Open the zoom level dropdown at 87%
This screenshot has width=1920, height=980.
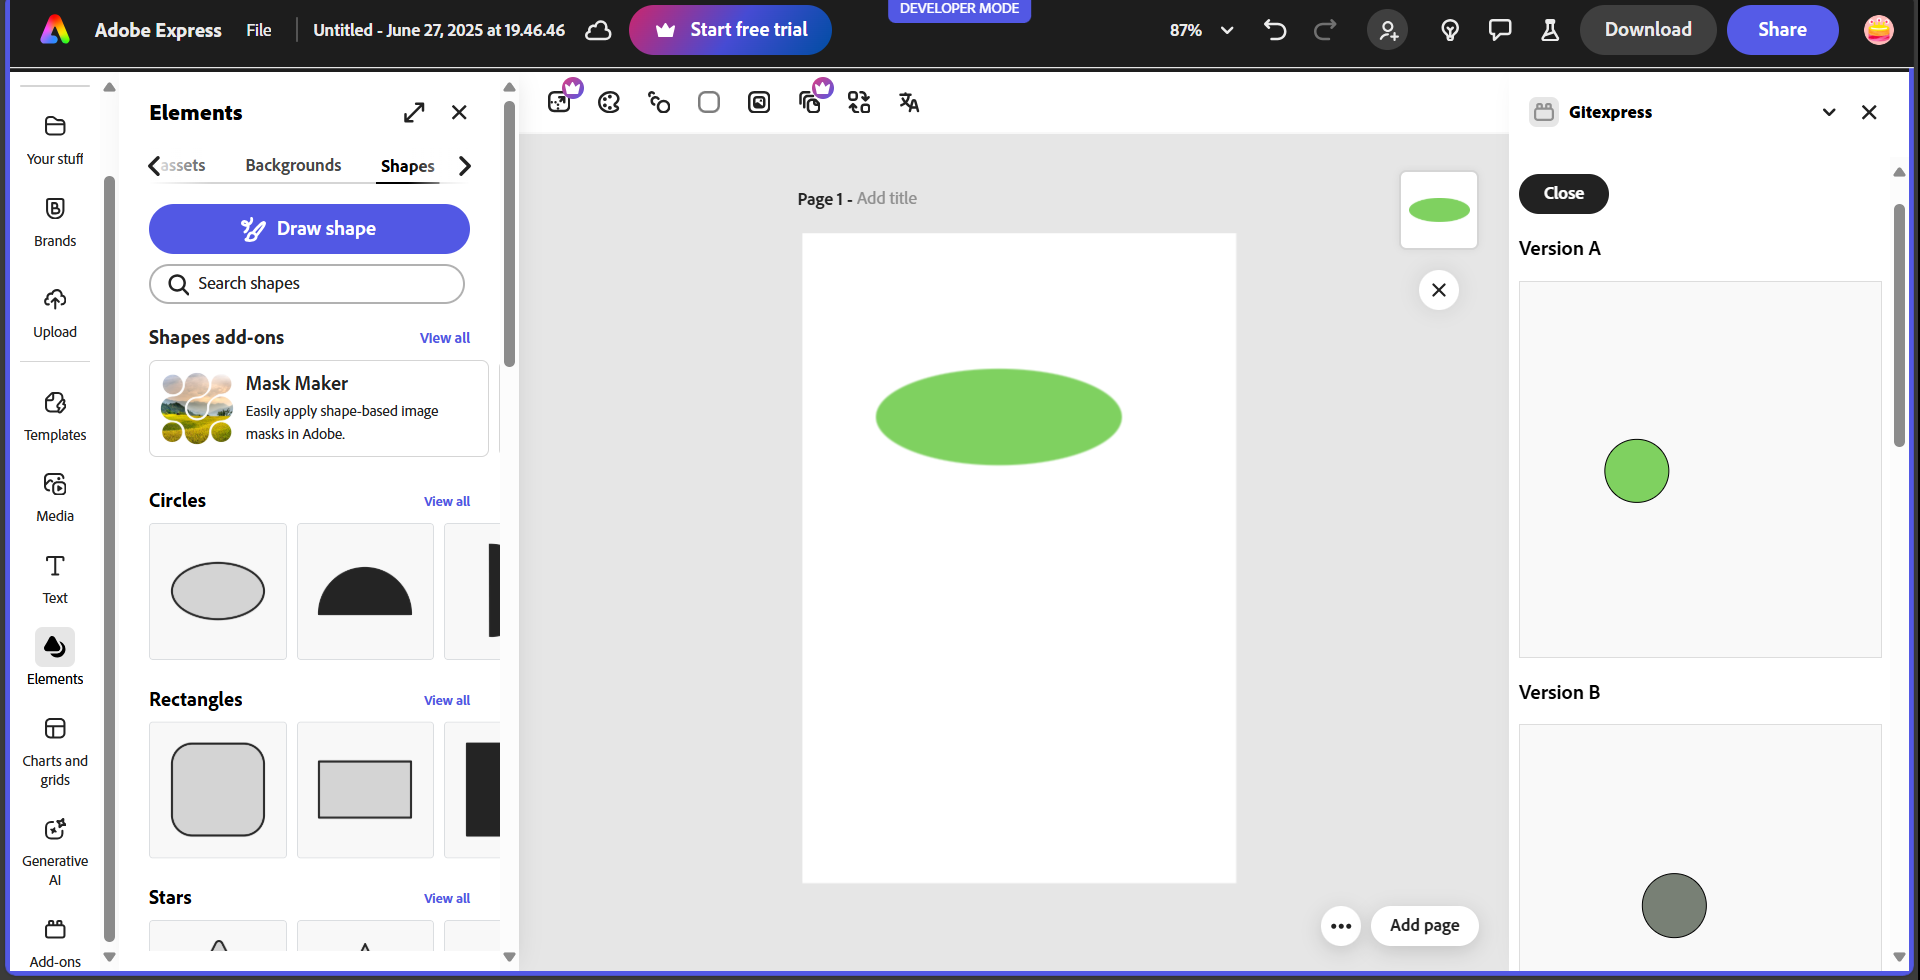coord(1201,30)
